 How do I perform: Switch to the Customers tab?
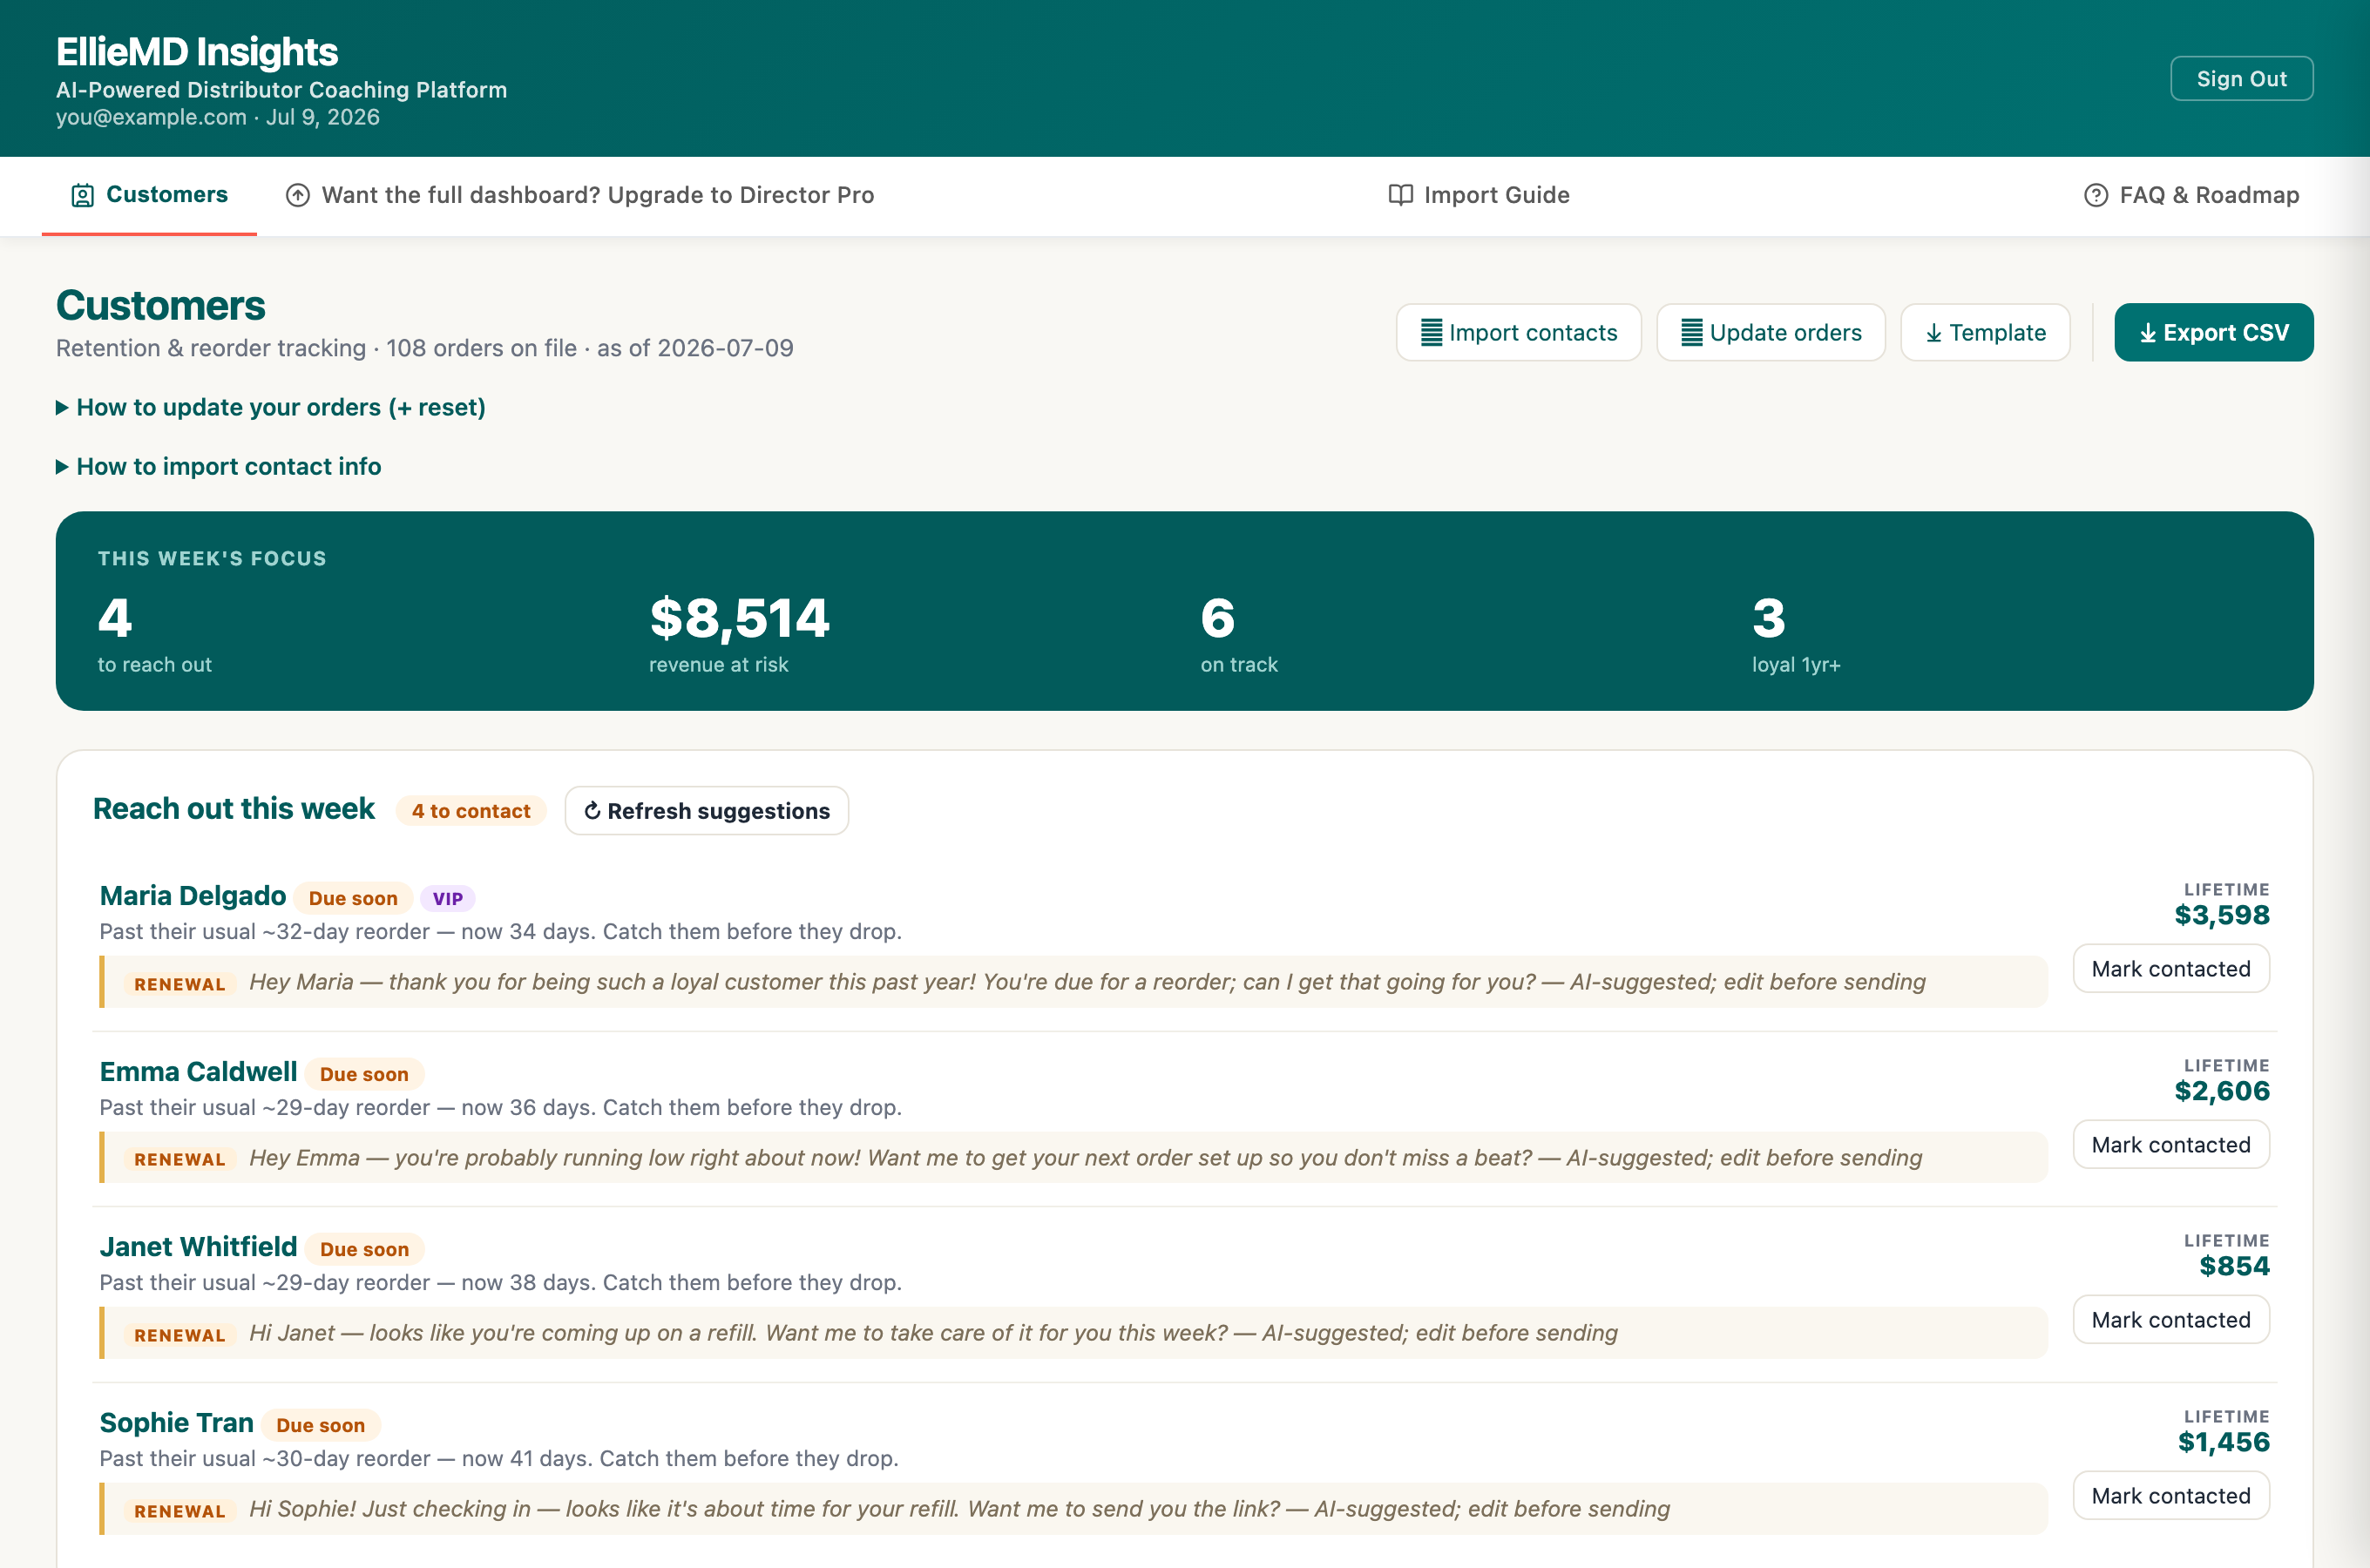[149, 195]
